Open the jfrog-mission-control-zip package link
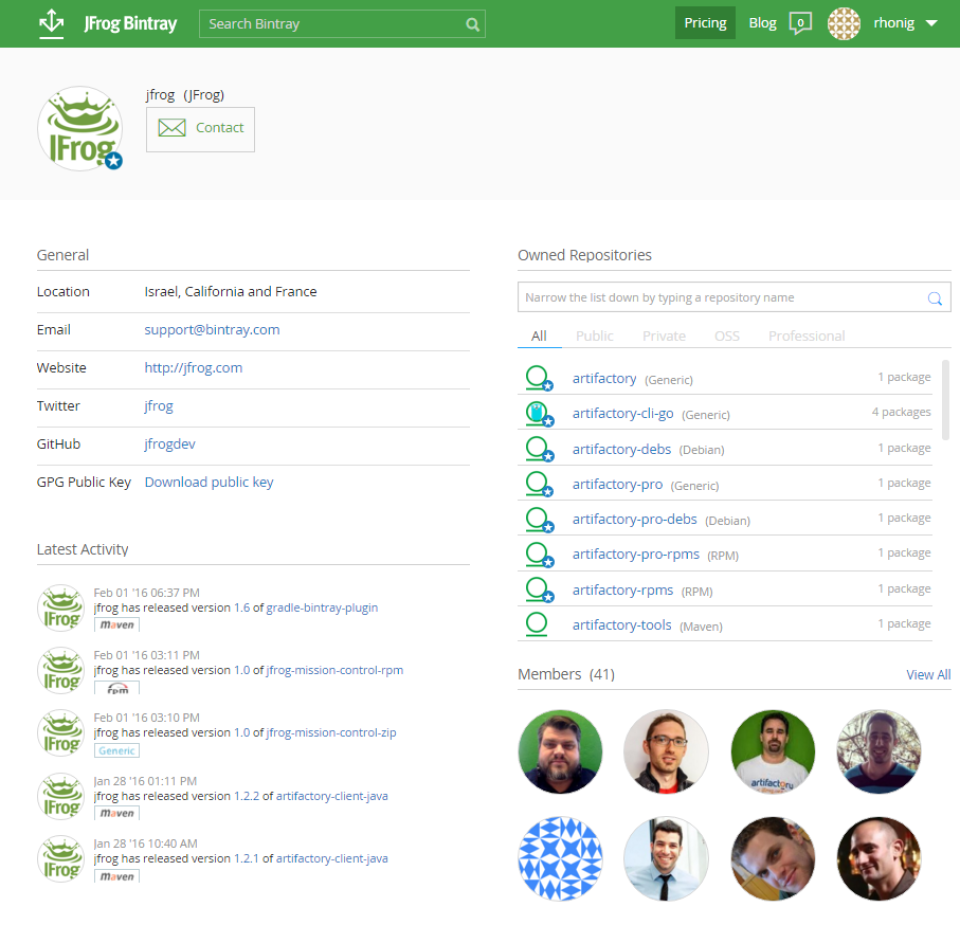The height and width of the screenshot is (925, 960). pyautogui.click(x=331, y=733)
